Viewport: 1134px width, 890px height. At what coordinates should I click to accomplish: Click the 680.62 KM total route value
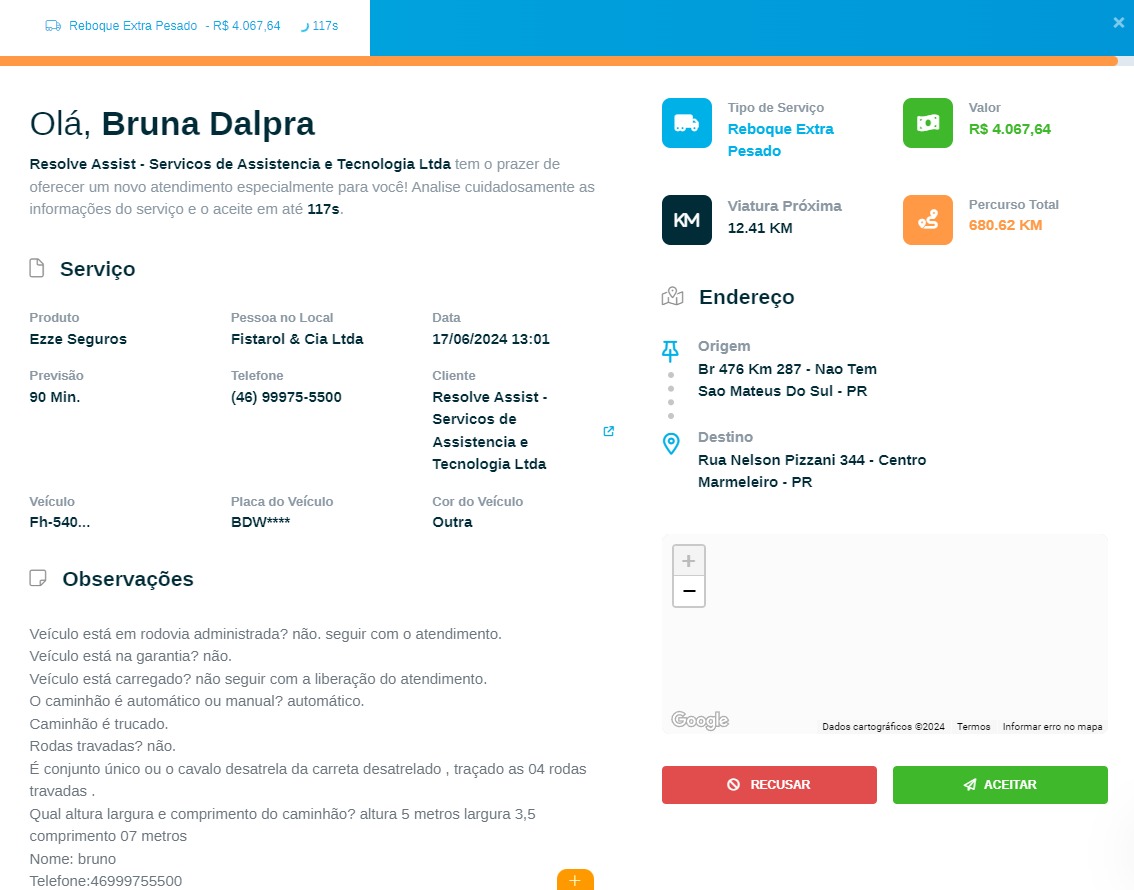click(x=1005, y=225)
